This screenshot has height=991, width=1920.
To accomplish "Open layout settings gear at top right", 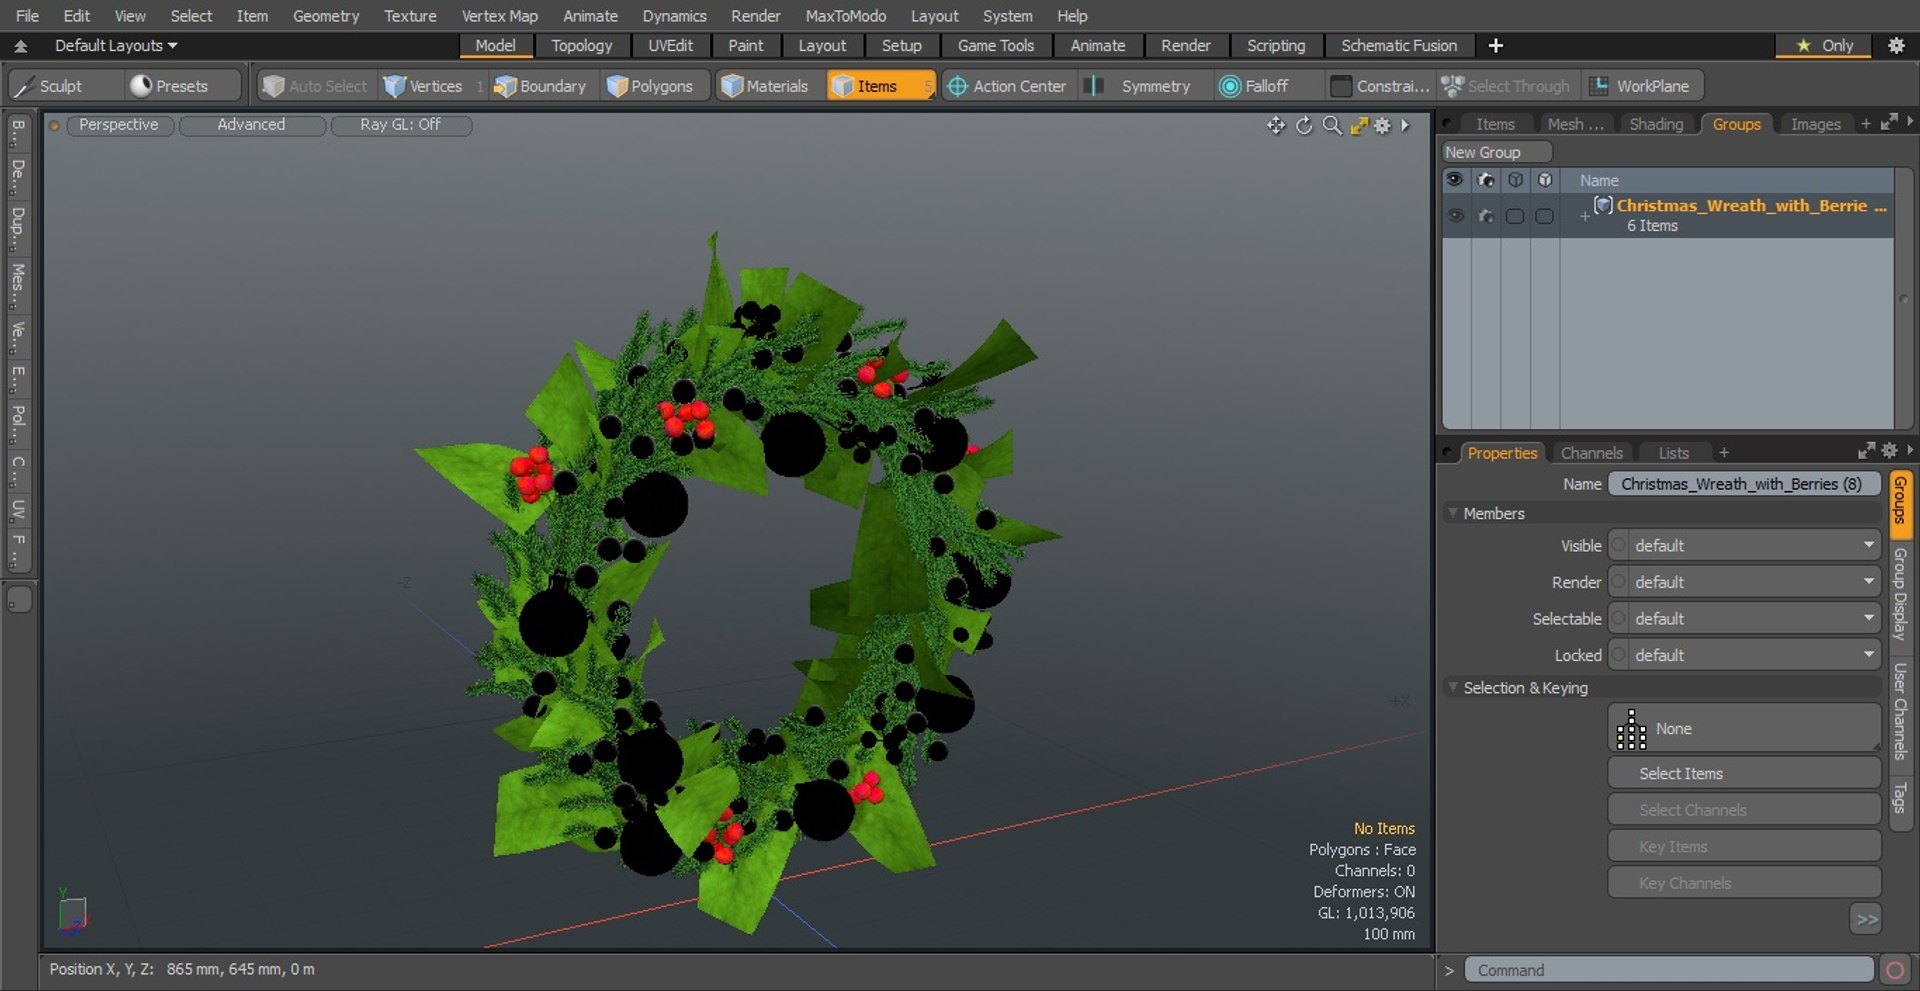I will [x=1896, y=45].
